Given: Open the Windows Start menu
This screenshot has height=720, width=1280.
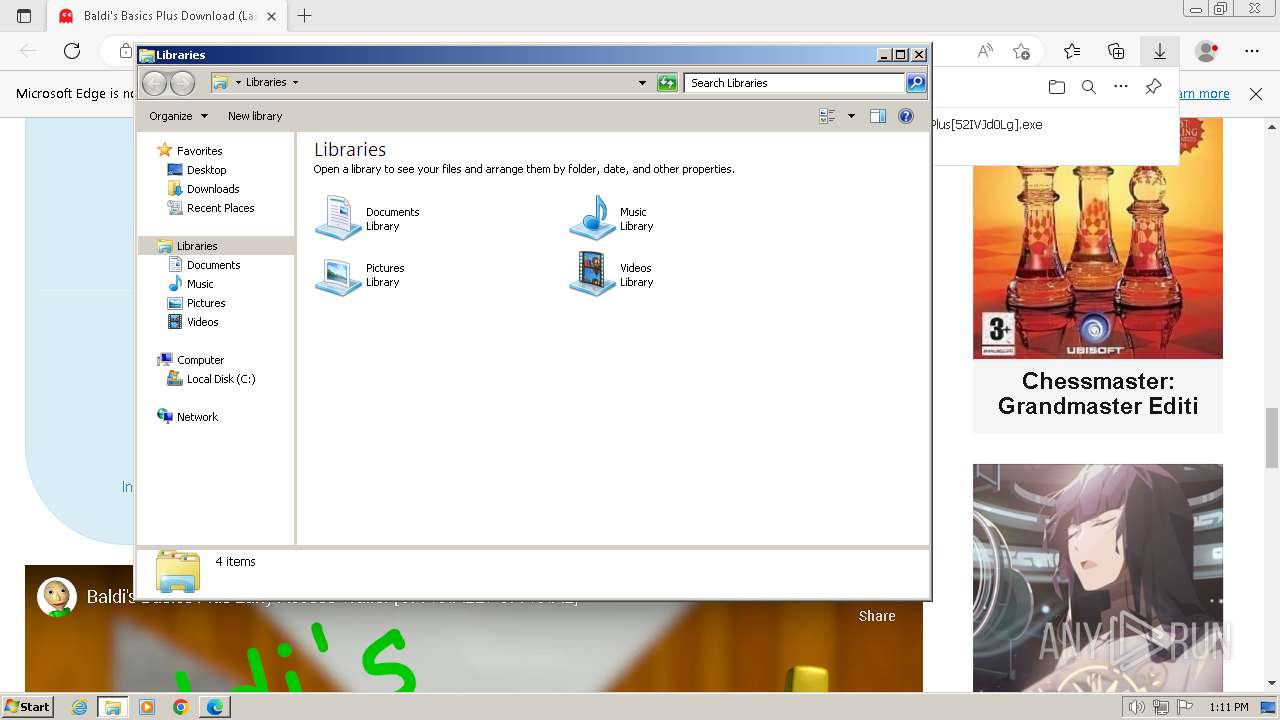Looking at the screenshot, I should pos(27,707).
